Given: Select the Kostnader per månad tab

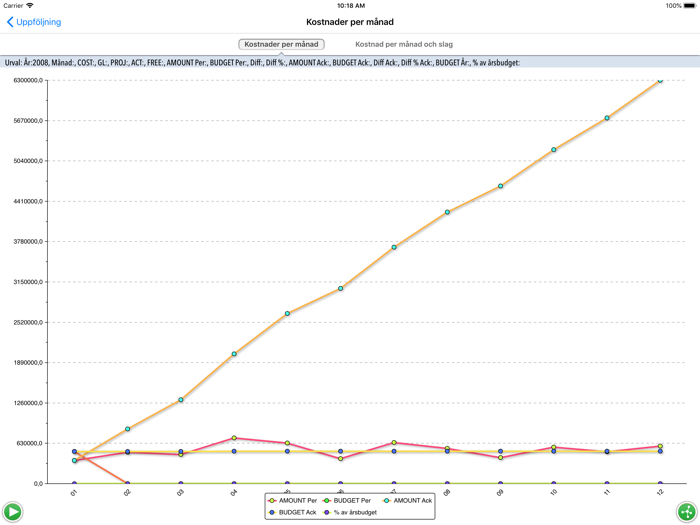Looking at the screenshot, I should tap(281, 44).
